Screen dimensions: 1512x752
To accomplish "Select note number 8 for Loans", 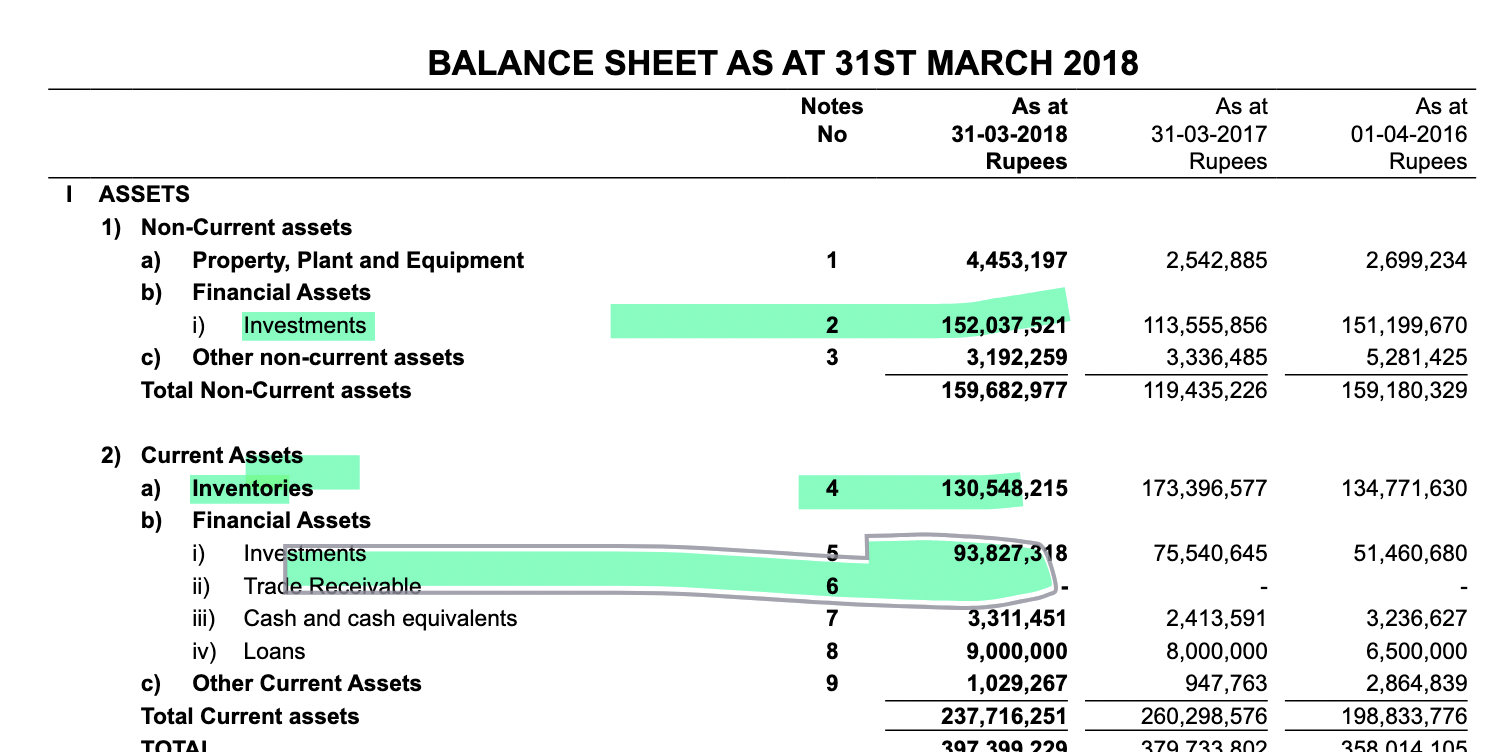I will (x=832, y=652).
